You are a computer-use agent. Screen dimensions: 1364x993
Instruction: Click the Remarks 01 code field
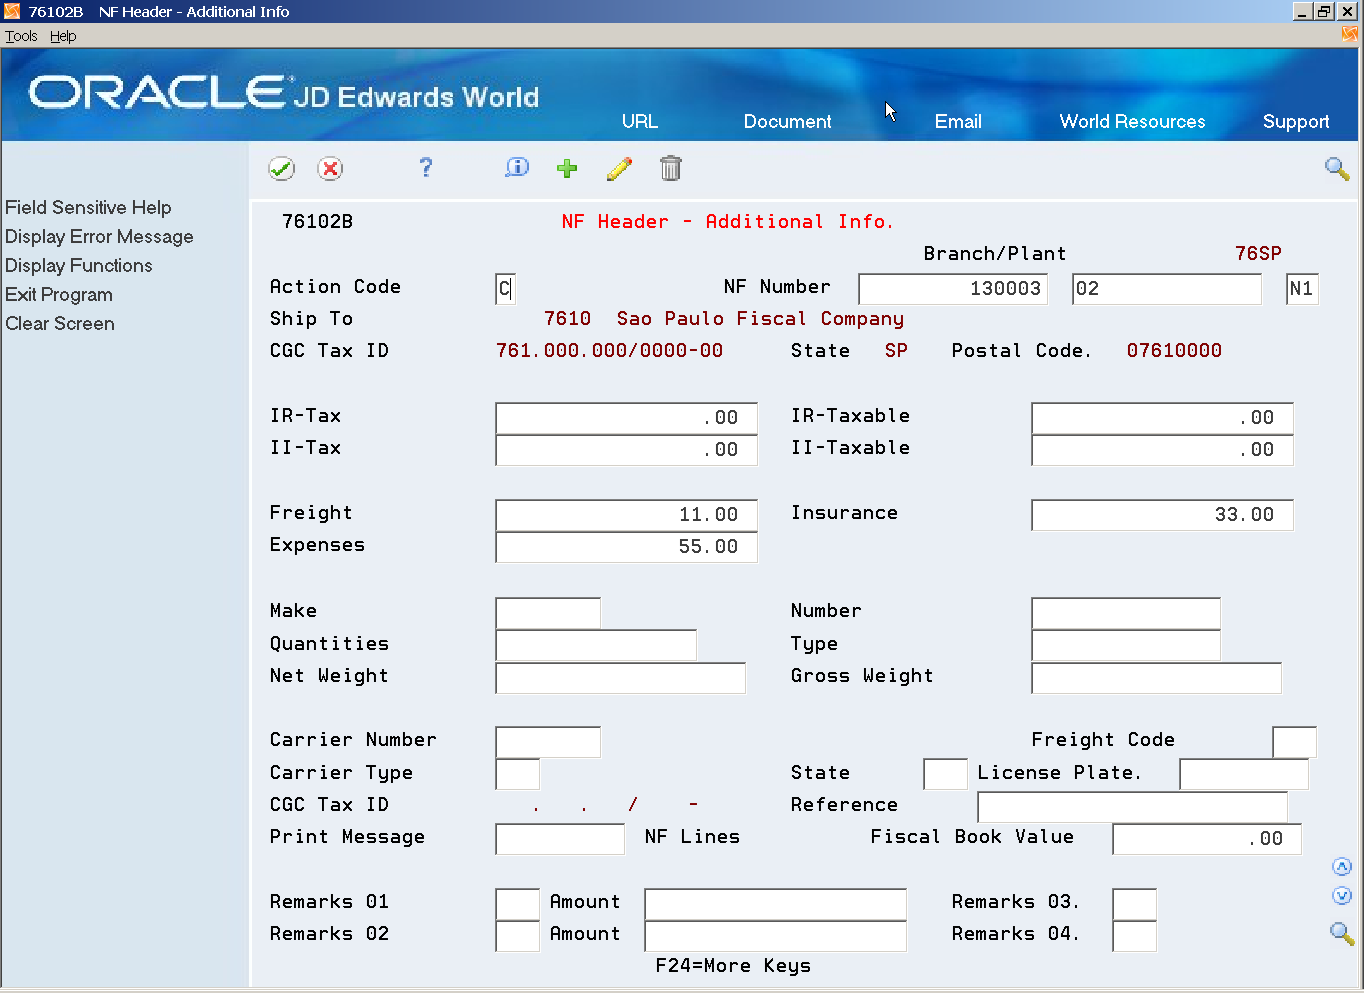[x=518, y=904]
